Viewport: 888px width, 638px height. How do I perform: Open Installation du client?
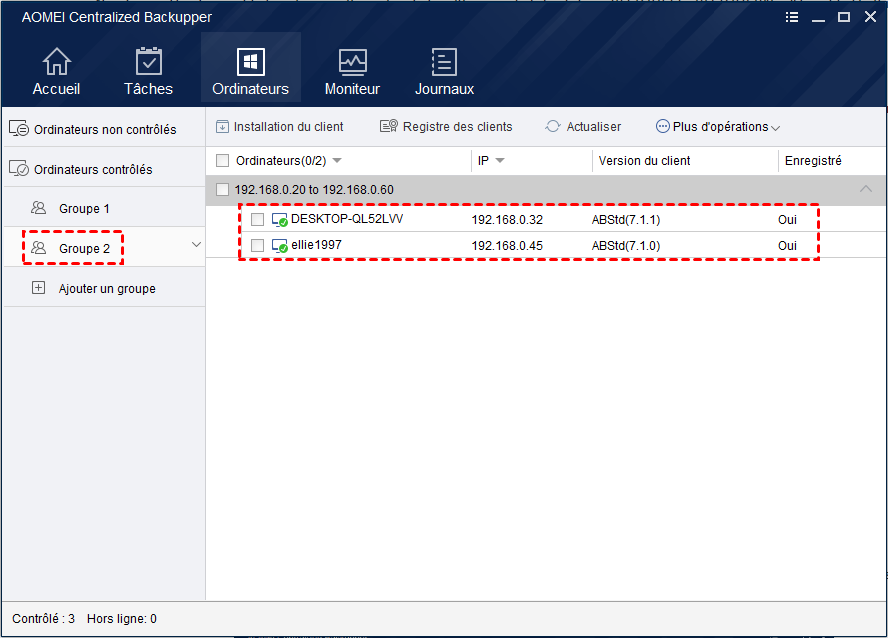(x=280, y=127)
